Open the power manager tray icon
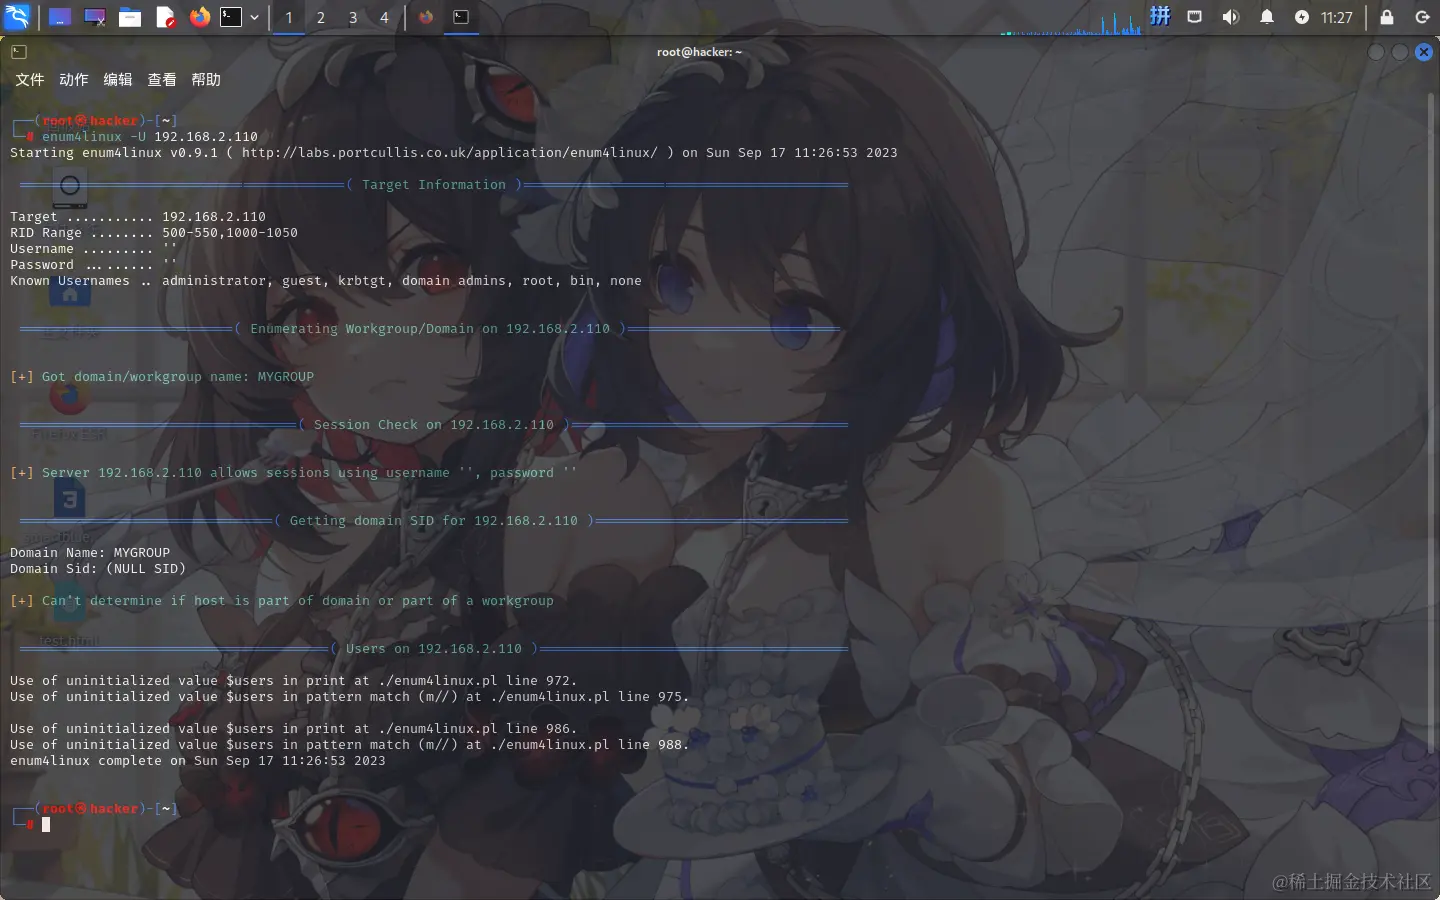1440x900 pixels. (x=1302, y=17)
